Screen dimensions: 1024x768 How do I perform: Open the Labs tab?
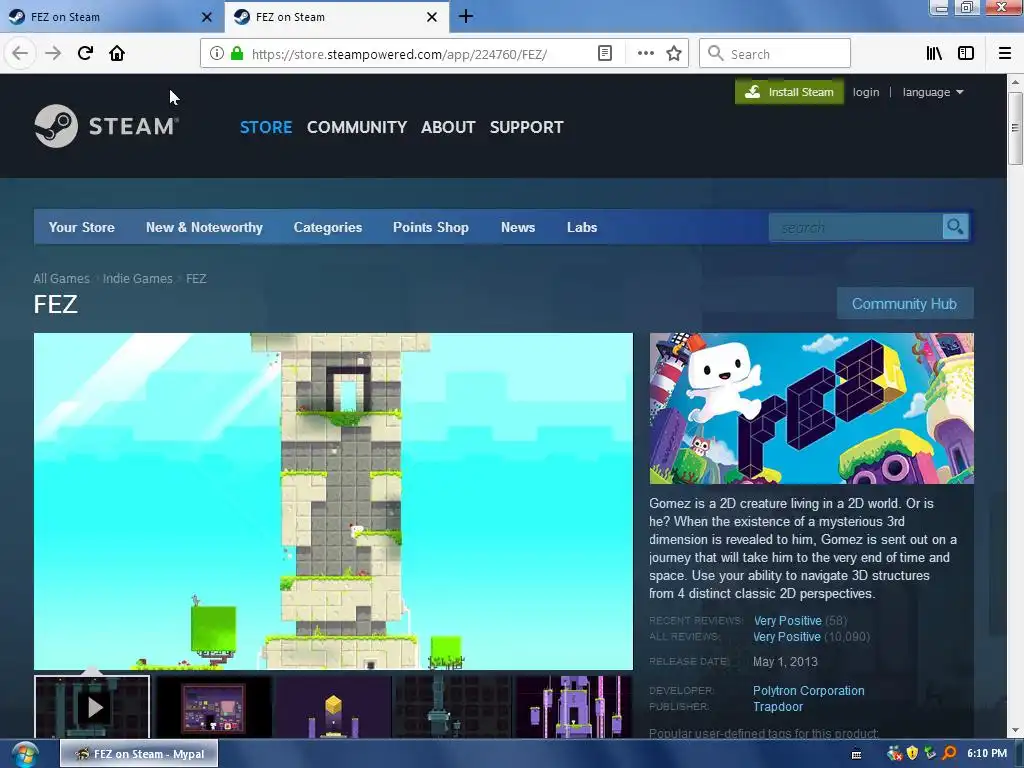[582, 227]
